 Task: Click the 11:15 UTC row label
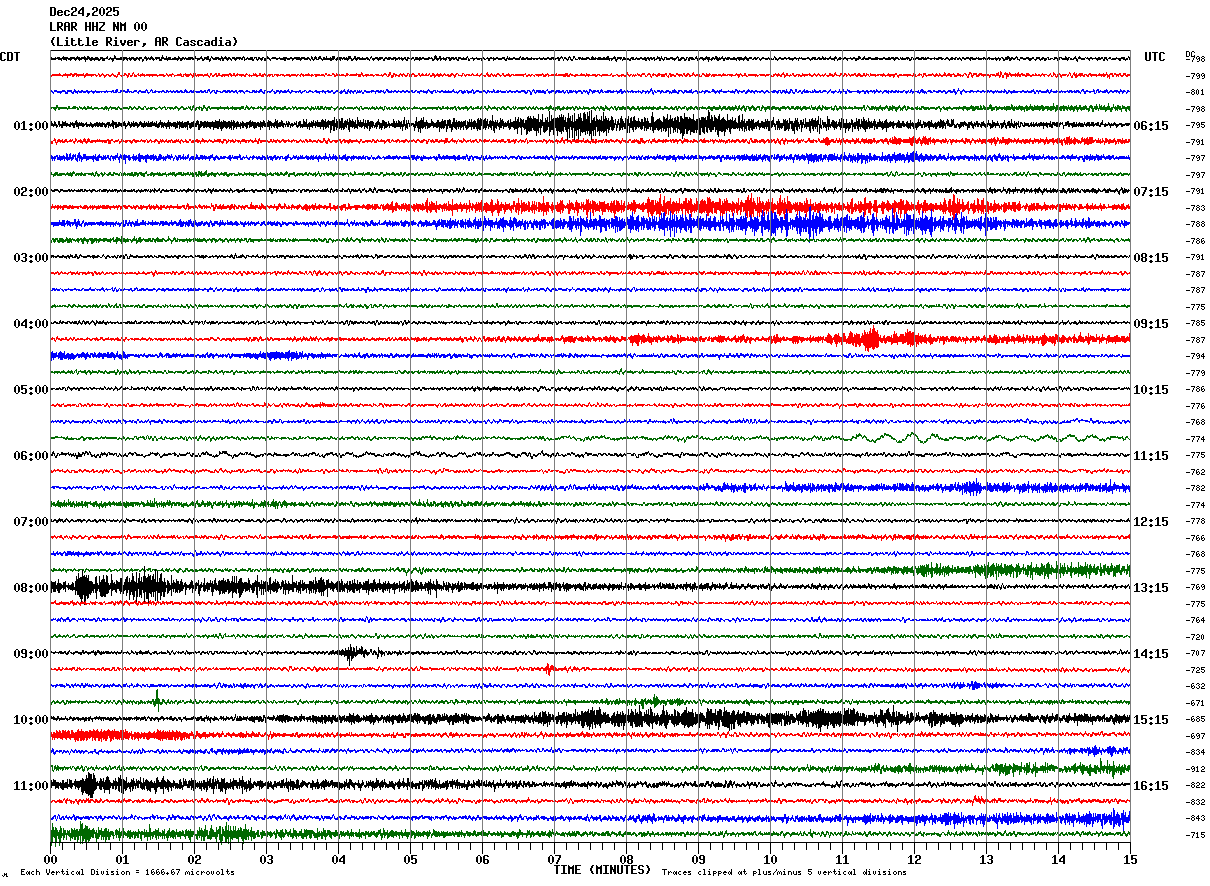point(1152,456)
